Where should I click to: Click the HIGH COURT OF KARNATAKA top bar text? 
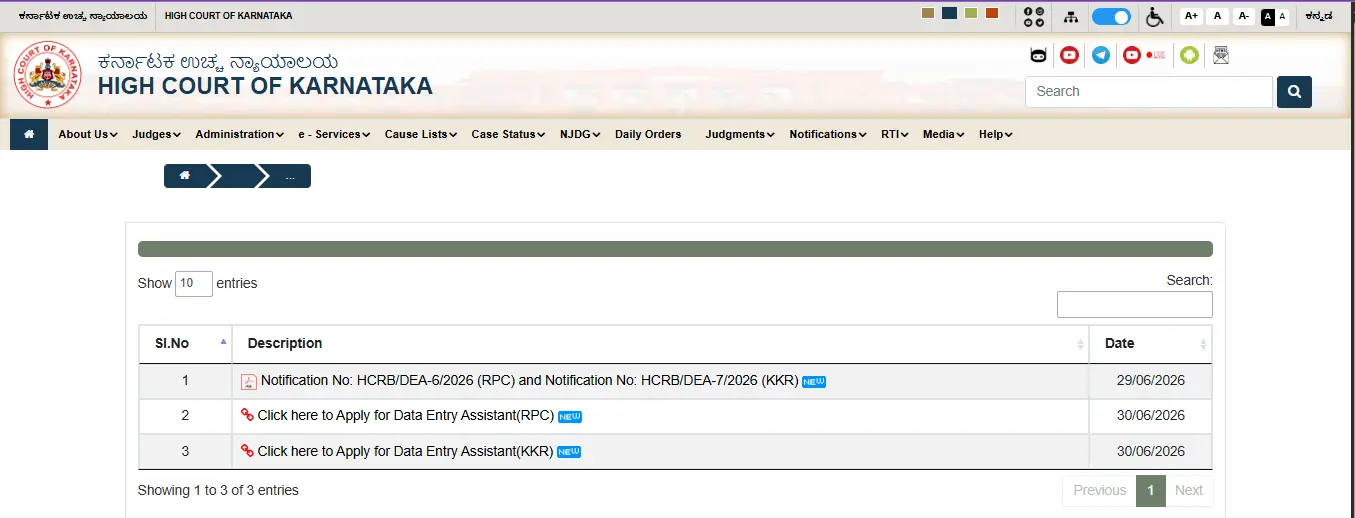(x=229, y=16)
